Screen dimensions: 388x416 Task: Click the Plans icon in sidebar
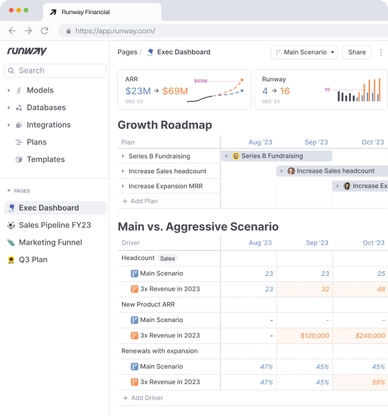pyautogui.click(x=19, y=142)
